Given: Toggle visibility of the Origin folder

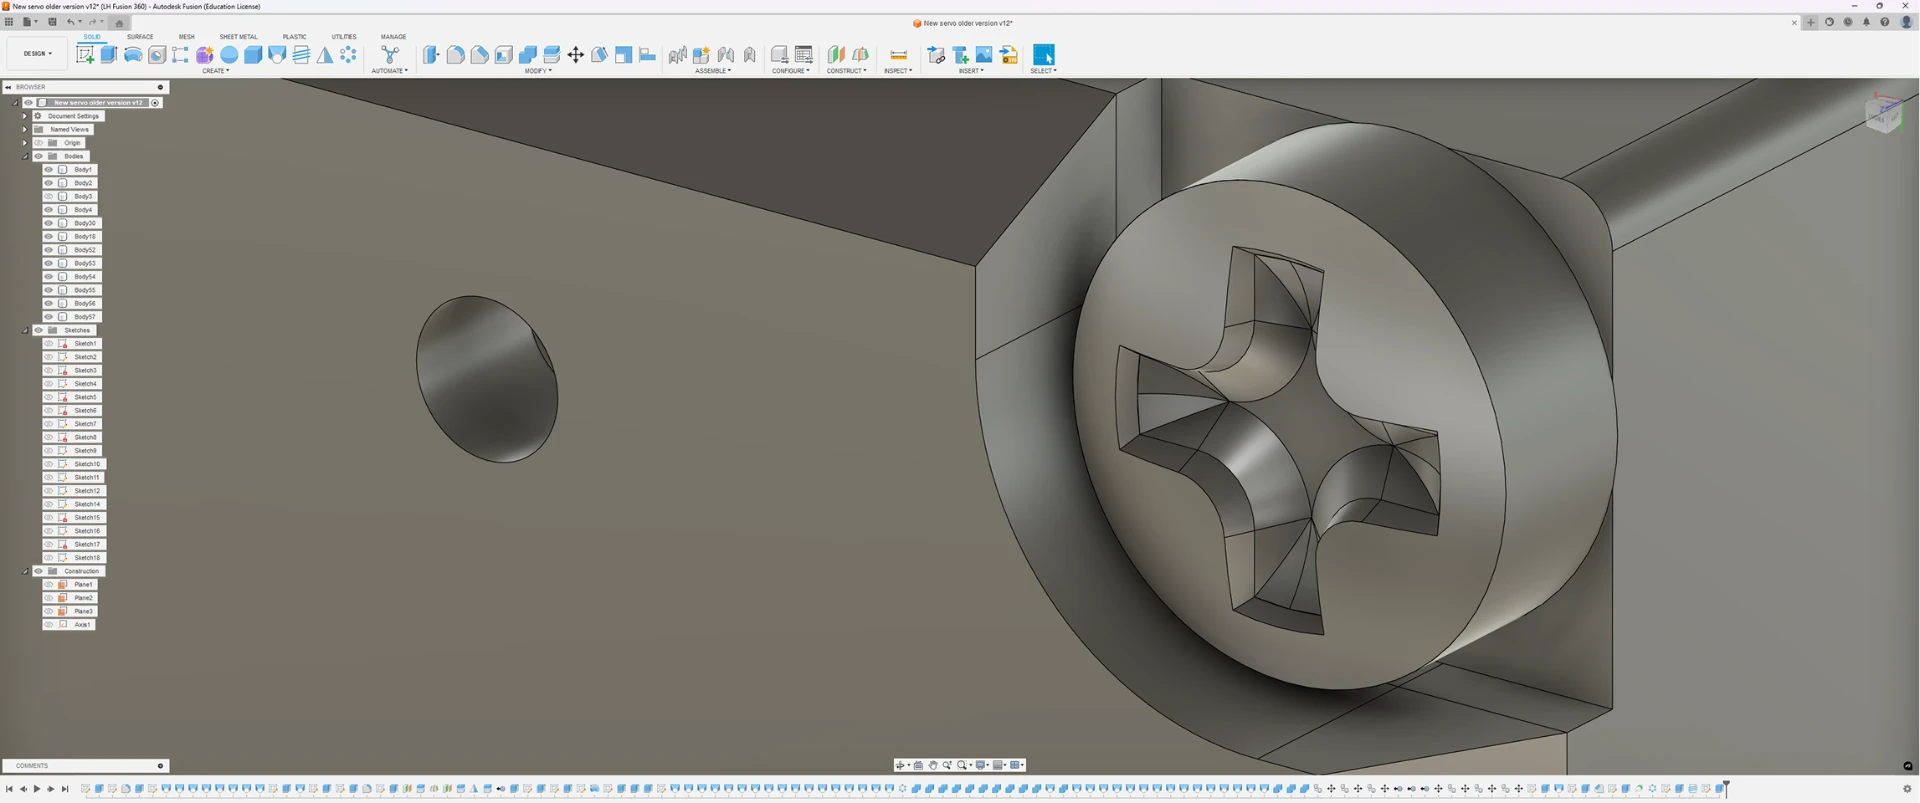Looking at the screenshot, I should (x=39, y=143).
